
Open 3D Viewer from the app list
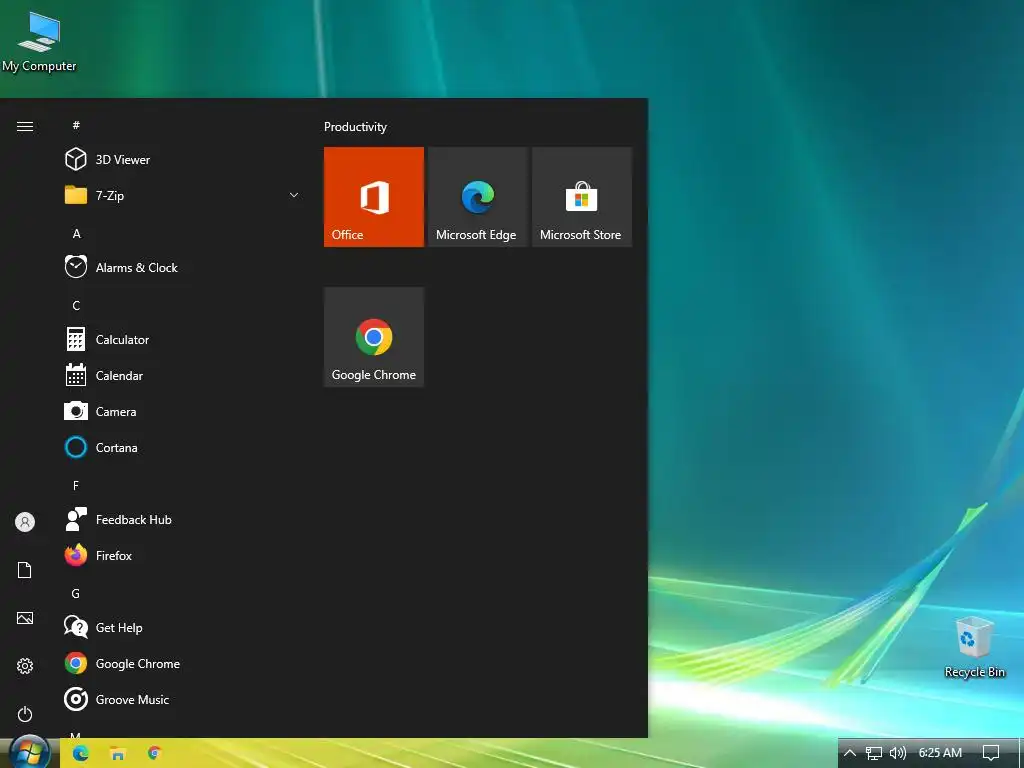180,159
